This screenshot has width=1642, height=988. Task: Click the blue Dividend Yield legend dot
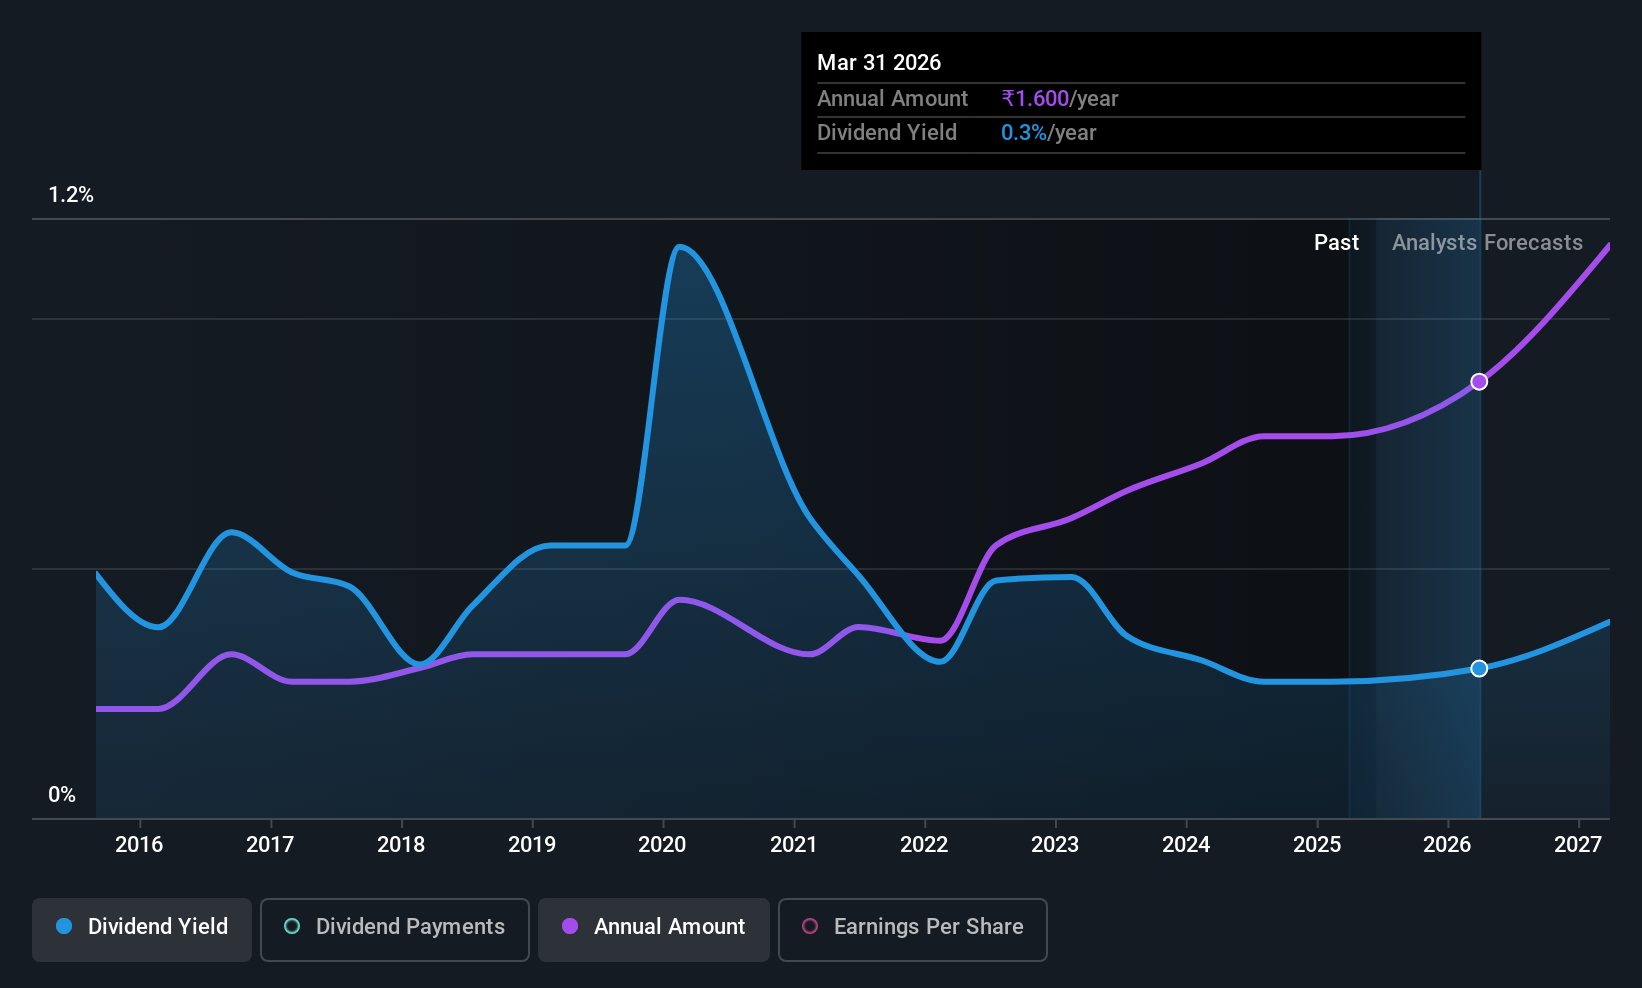pos(64,926)
